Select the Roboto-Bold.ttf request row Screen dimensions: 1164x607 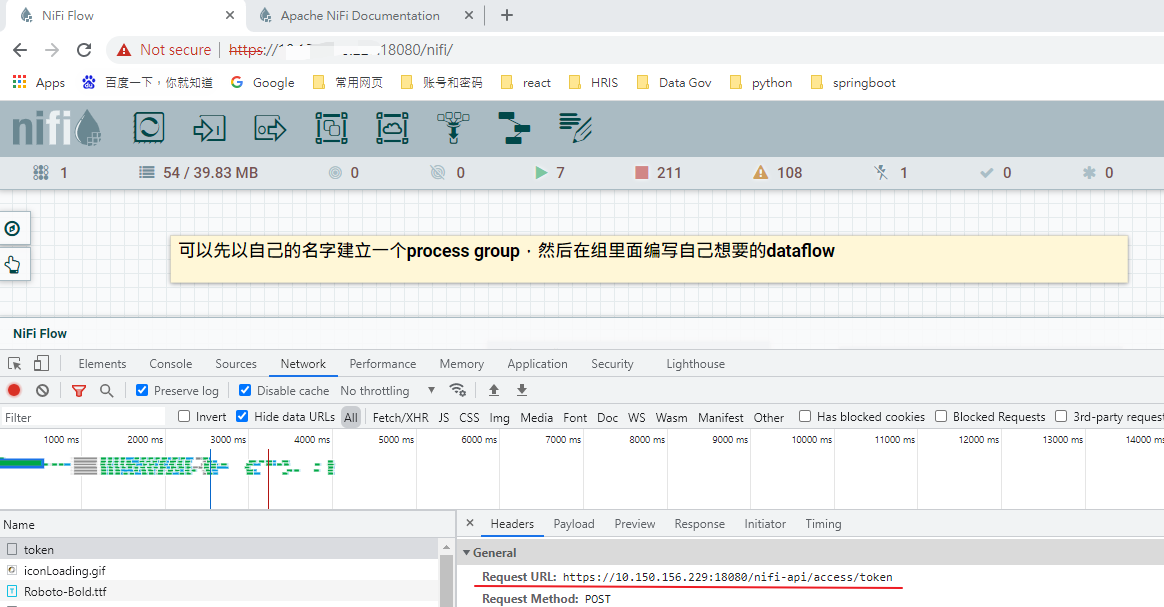[220, 591]
